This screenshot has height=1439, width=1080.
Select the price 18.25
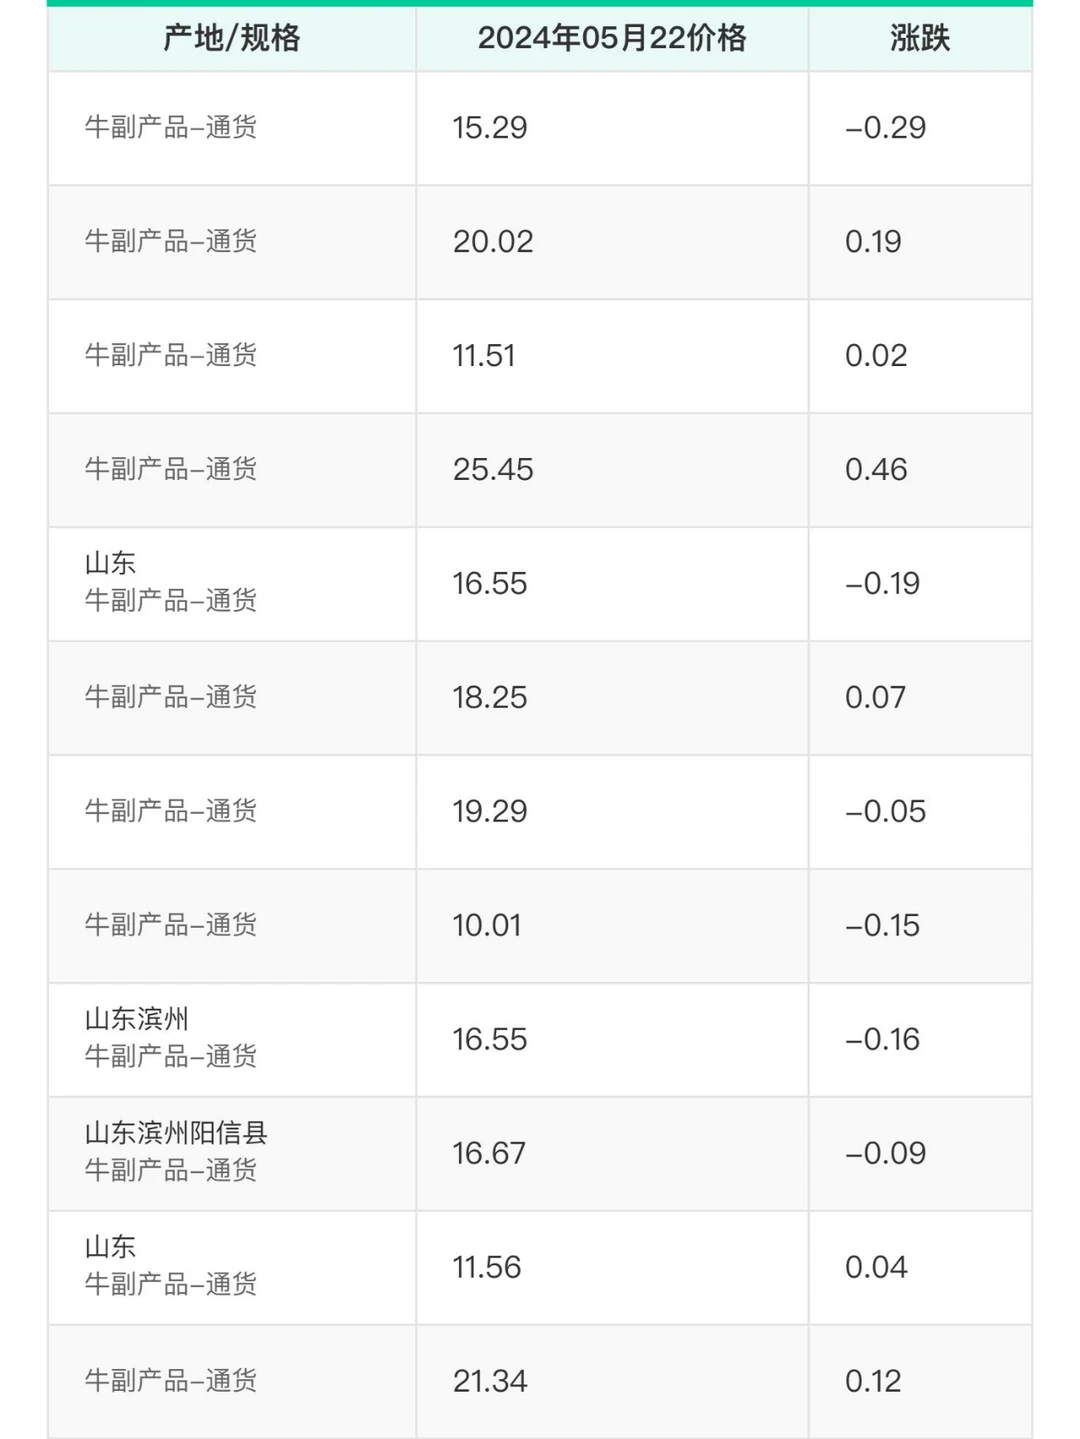pyautogui.click(x=490, y=698)
